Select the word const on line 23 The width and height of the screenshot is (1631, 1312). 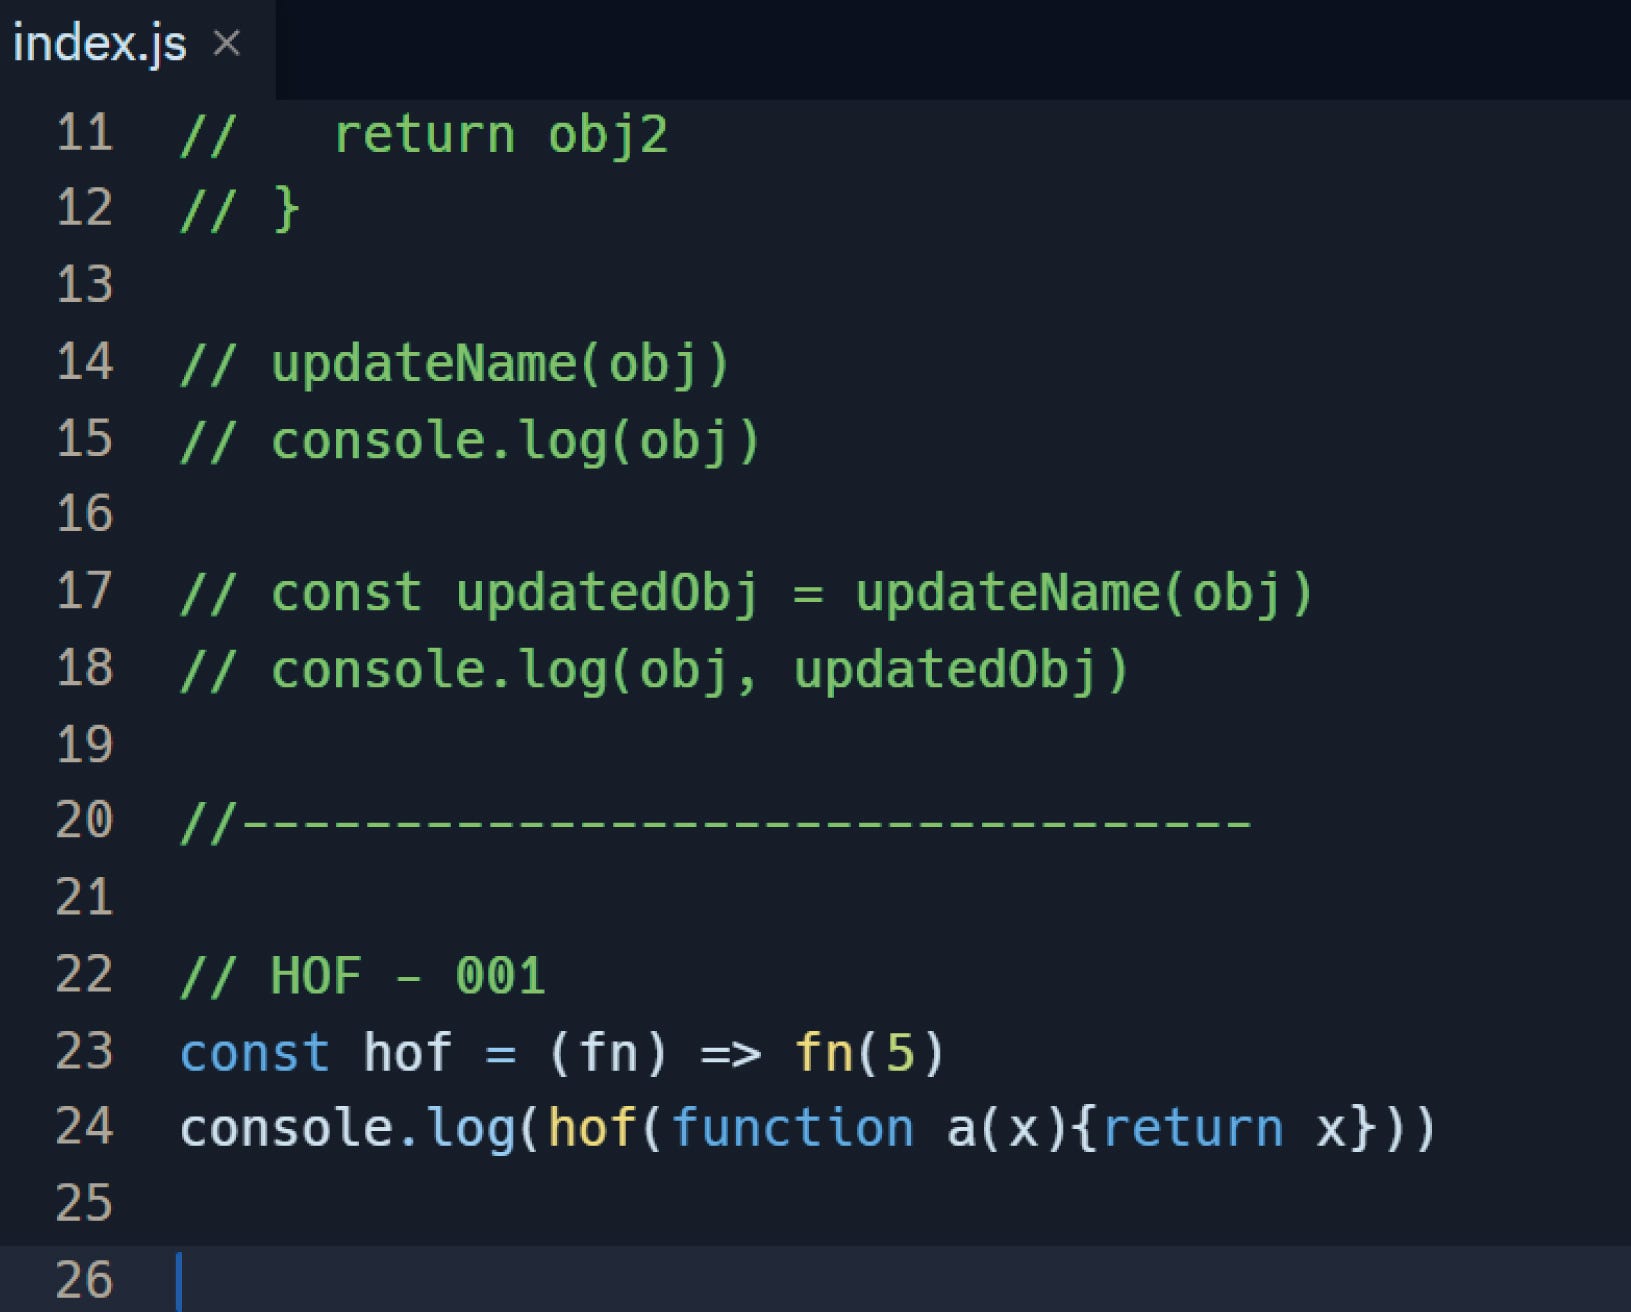point(254,1051)
